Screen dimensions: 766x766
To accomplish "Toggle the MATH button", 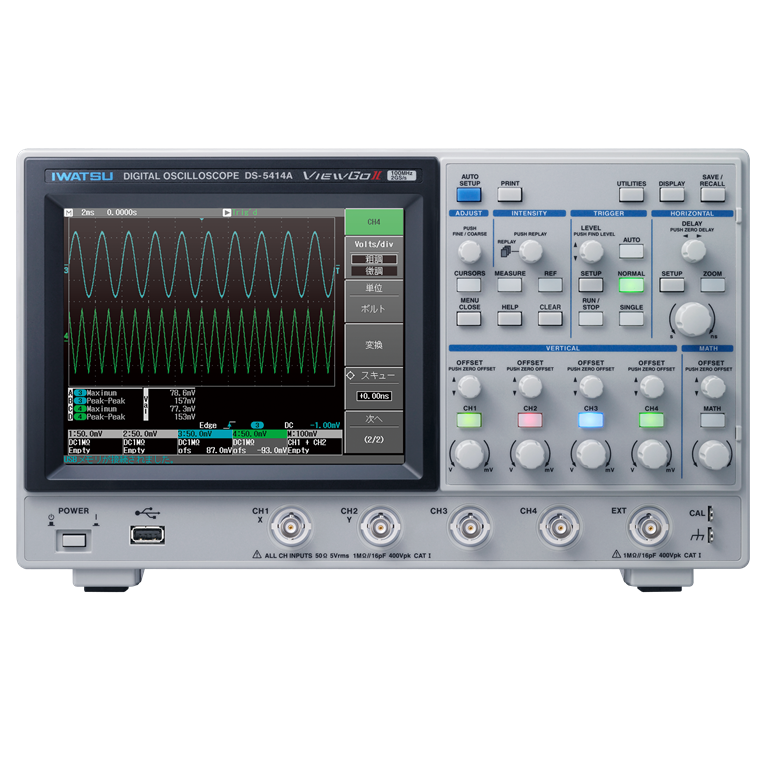I will click(712, 420).
